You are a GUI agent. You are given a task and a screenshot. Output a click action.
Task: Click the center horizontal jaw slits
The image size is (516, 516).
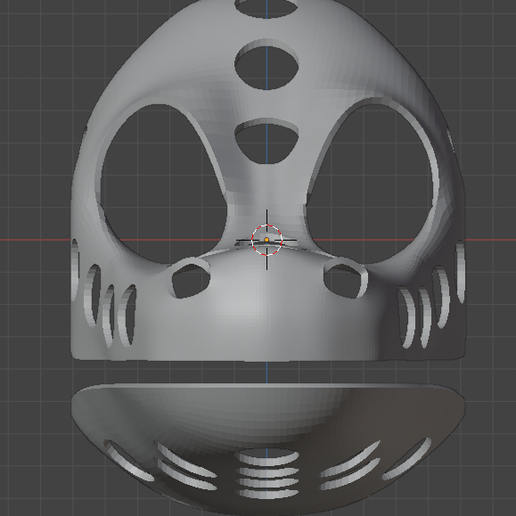(267, 473)
